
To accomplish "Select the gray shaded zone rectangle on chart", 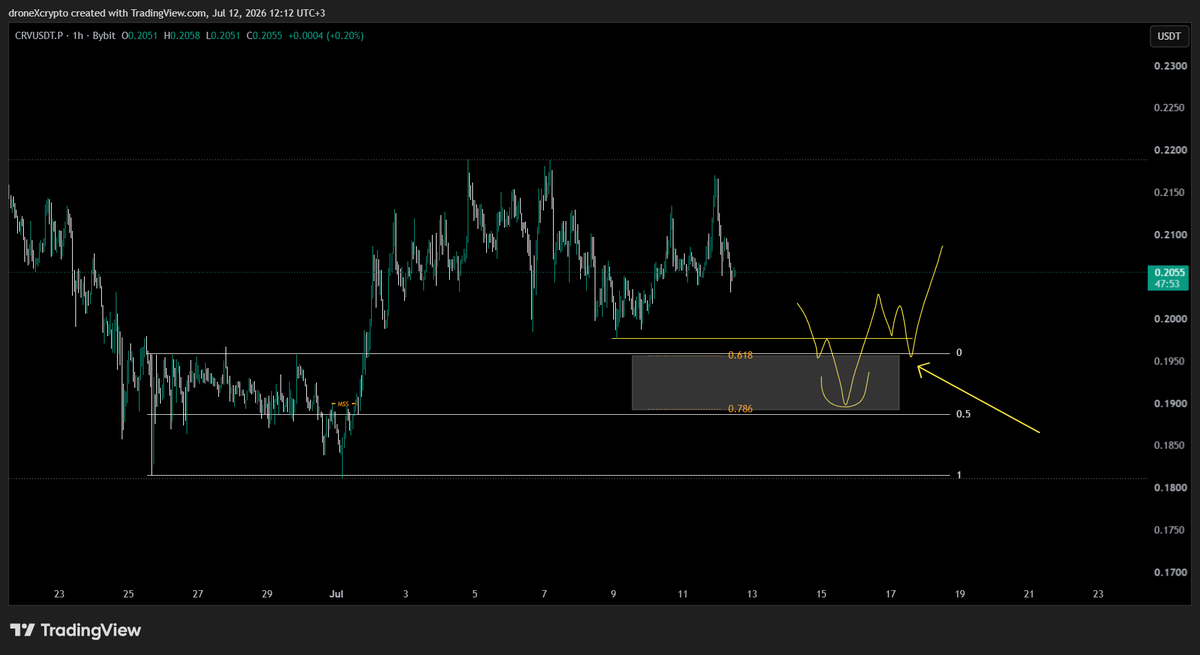I will point(765,382).
